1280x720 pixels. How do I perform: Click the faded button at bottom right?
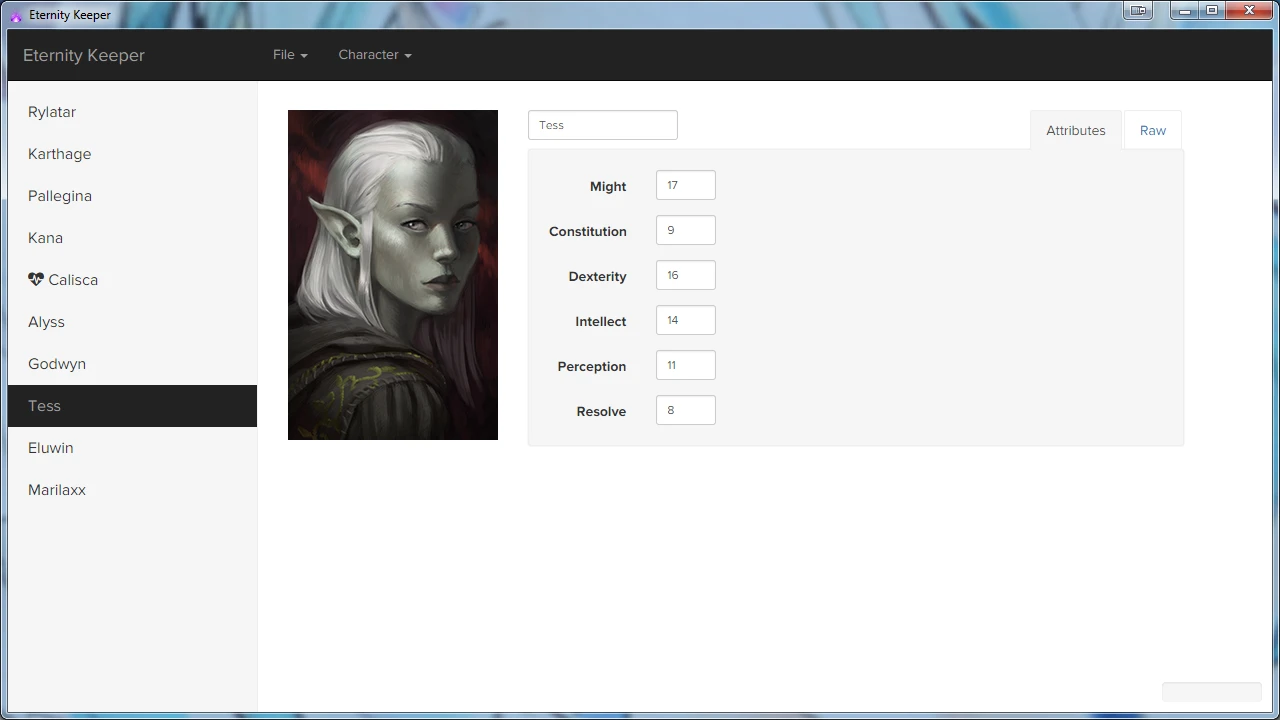[1211, 692]
